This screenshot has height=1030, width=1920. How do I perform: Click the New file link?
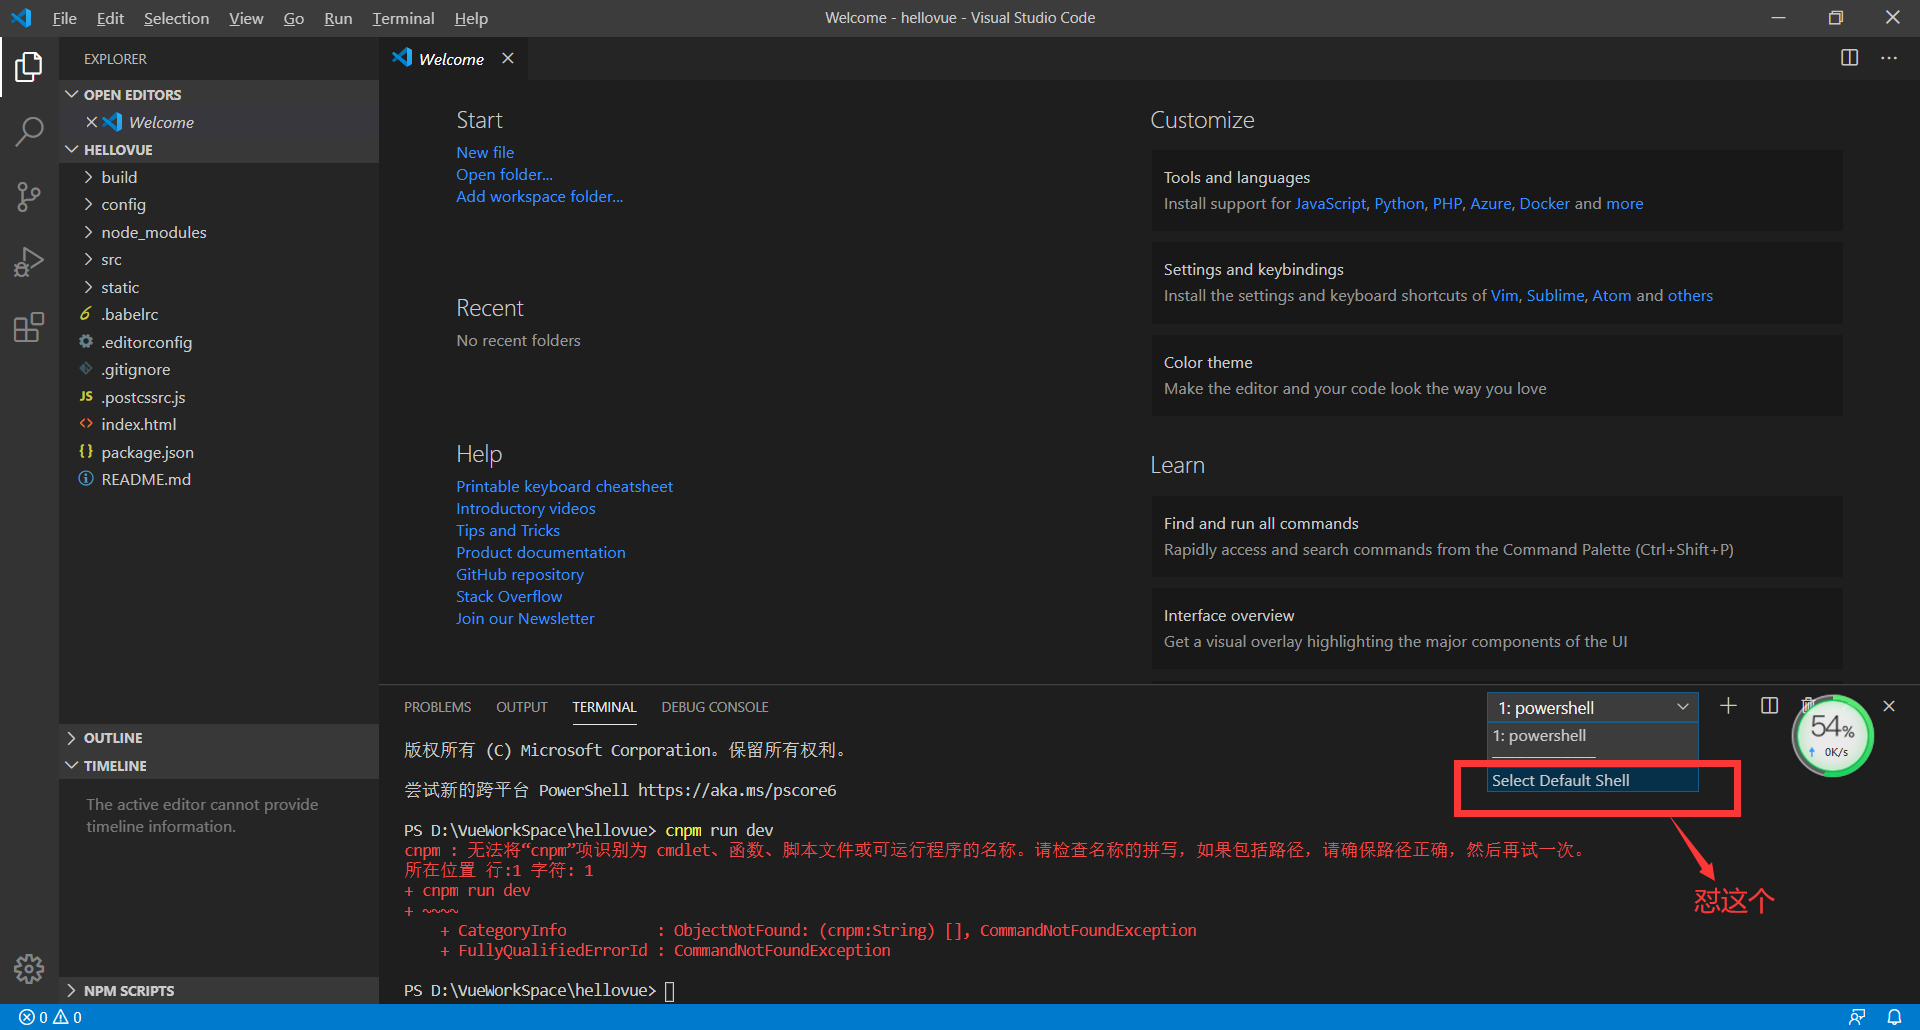485,152
